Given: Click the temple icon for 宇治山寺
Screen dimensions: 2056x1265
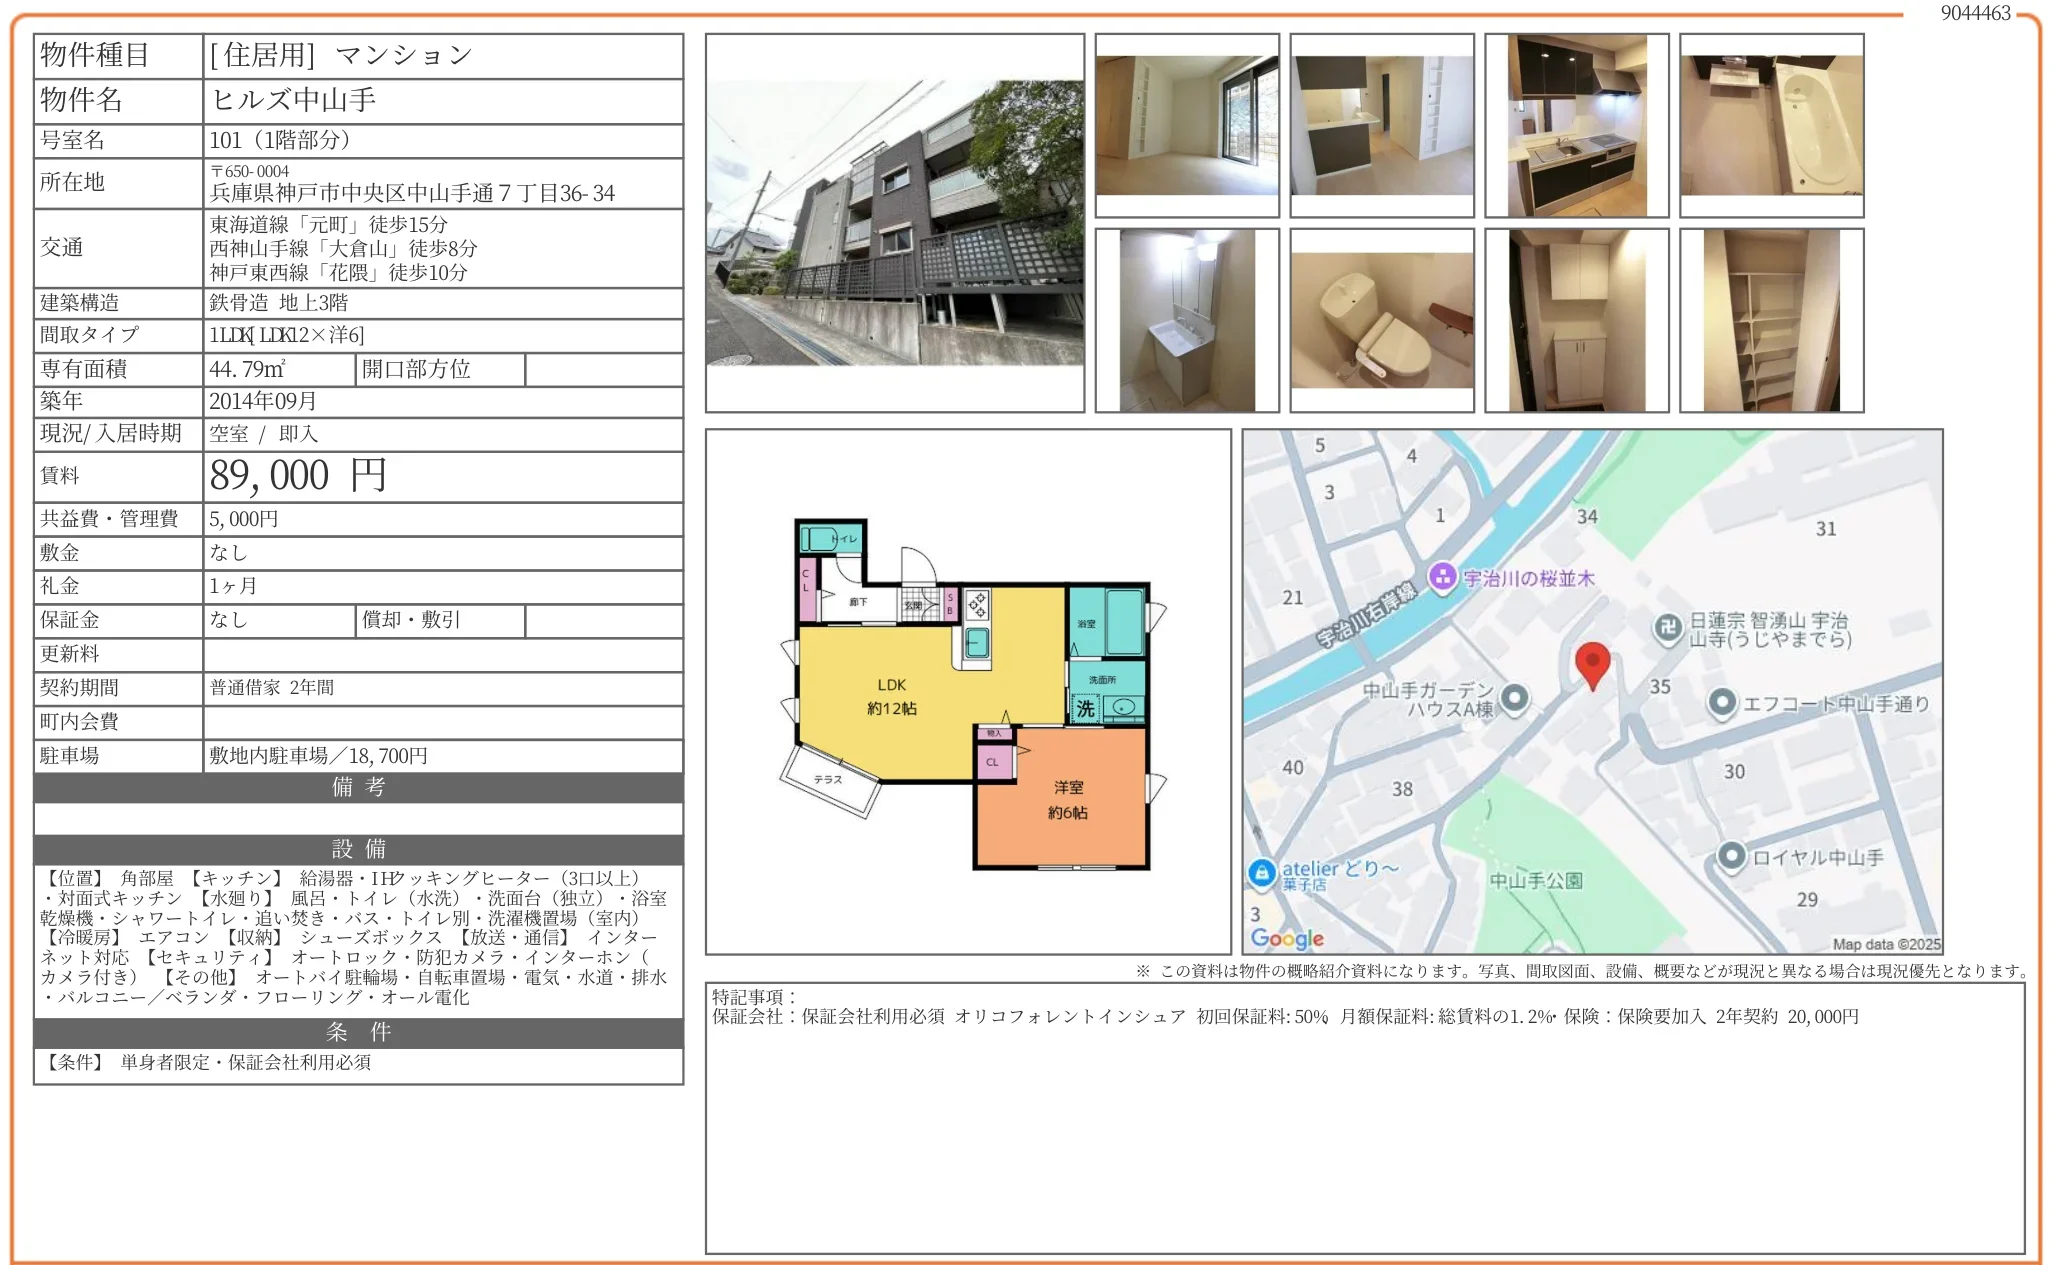Looking at the screenshot, I should click(x=1667, y=628).
